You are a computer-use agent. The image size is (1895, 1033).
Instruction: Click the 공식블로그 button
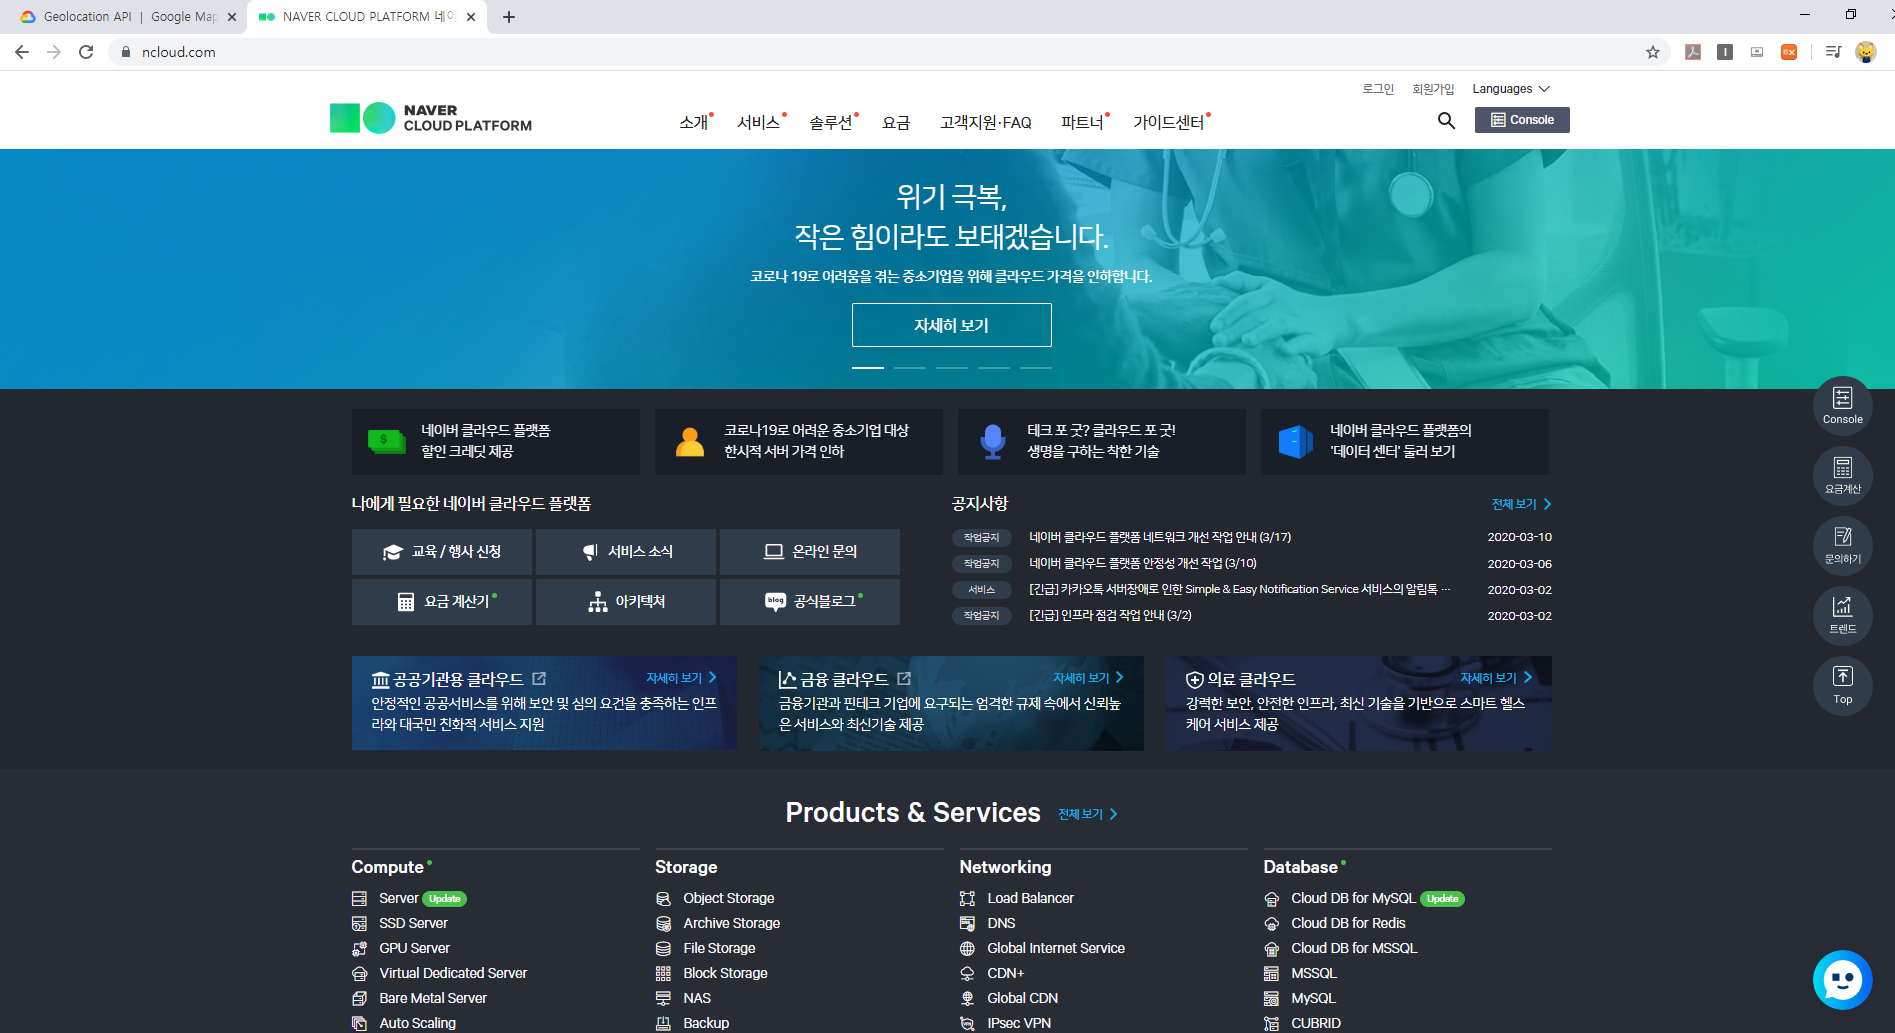click(x=810, y=602)
